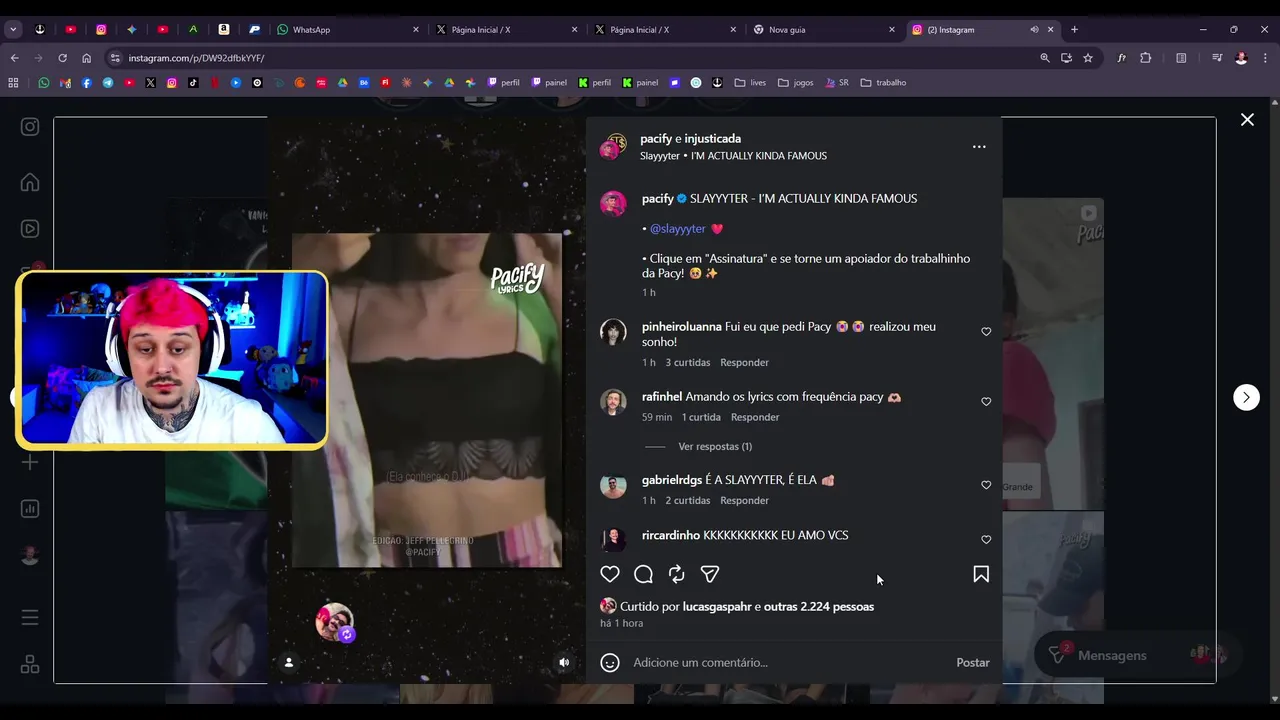The height and width of the screenshot is (720, 1280).
Task: Open the audio link 'Slayyyter • I'M ACTUALLY KINDA FAMOUS'
Action: tap(733, 156)
